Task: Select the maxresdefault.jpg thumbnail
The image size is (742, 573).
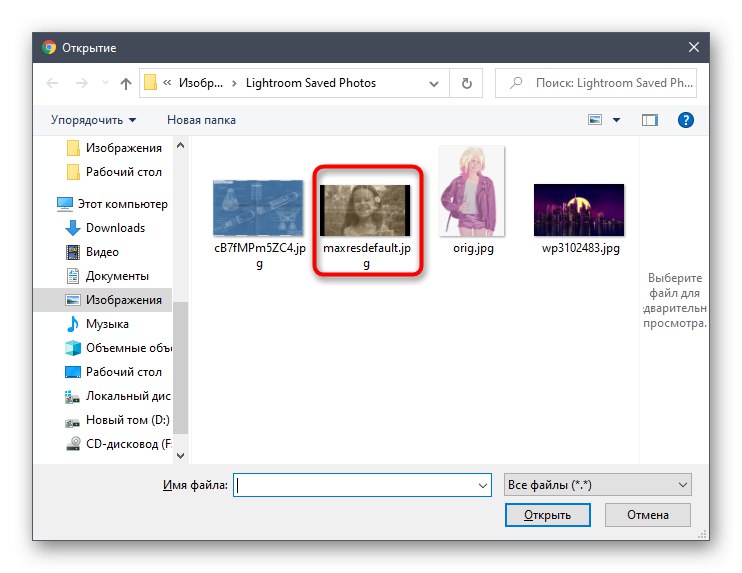Action: (365, 210)
